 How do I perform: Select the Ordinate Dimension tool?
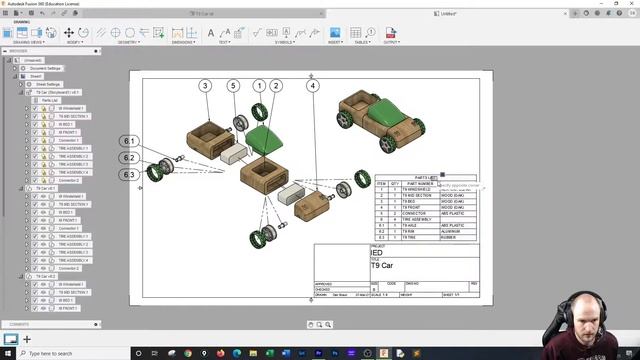coord(191,33)
